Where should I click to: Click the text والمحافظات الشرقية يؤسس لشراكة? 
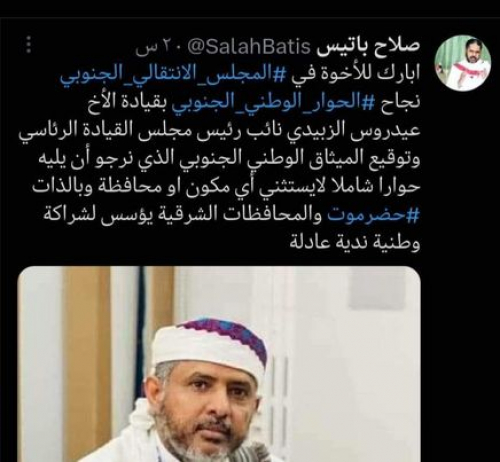click(x=185, y=214)
